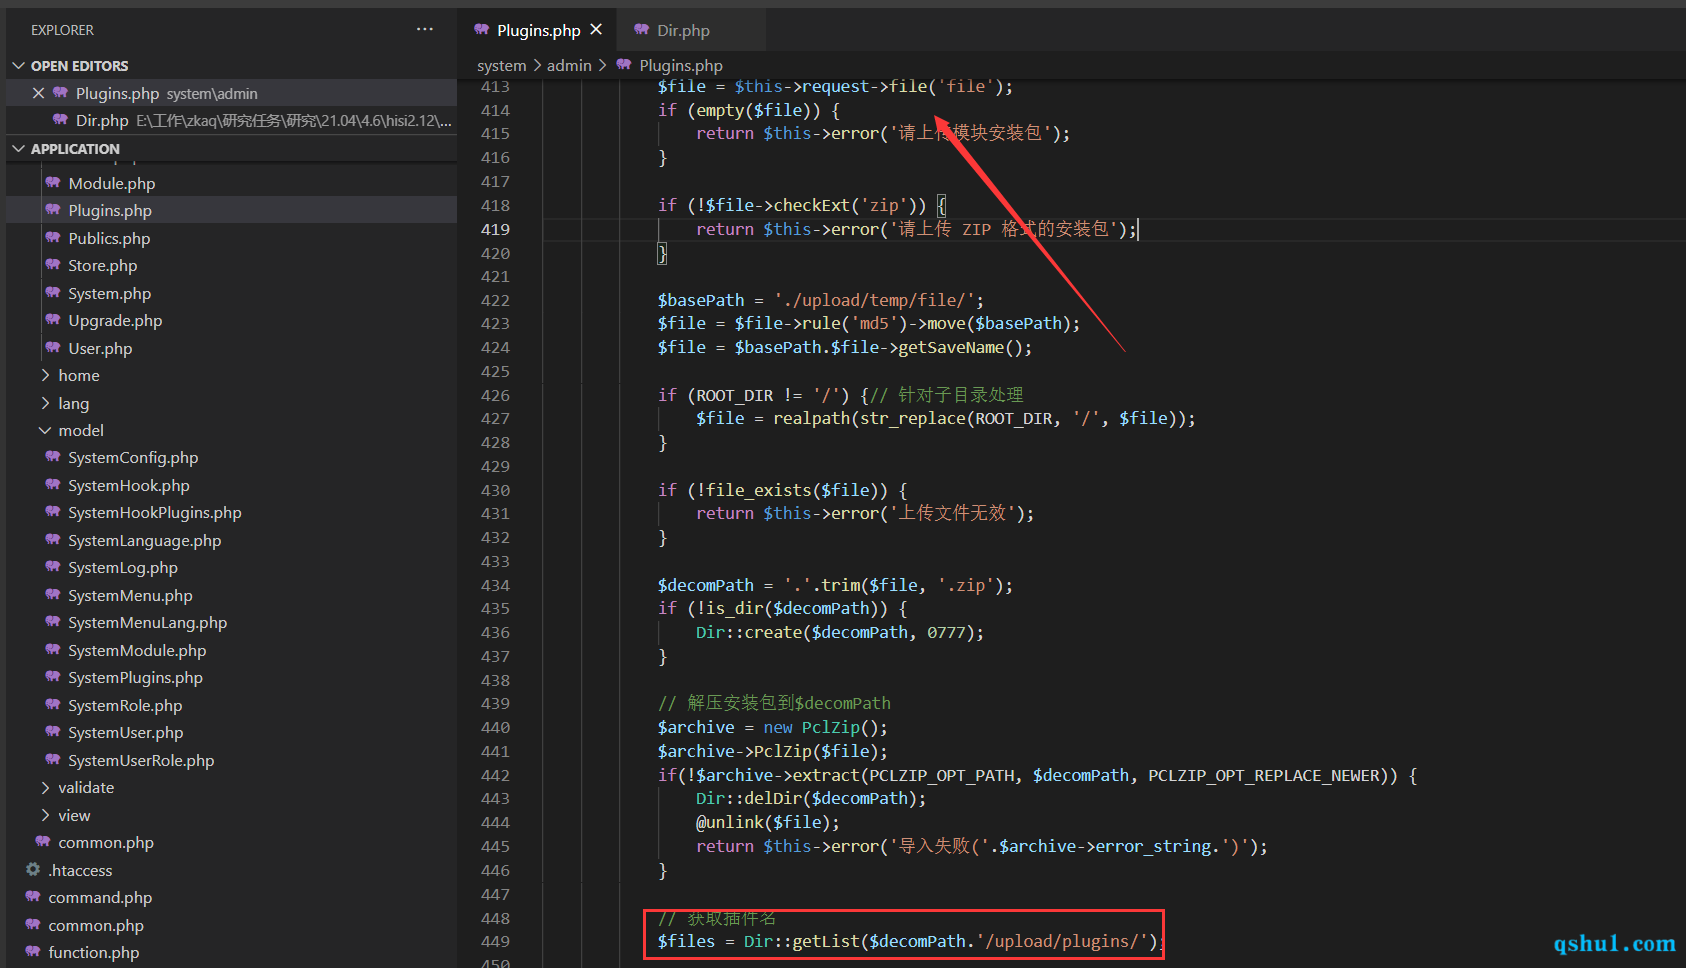Click the PHP icon on the Dir.php tab
1686x968 pixels.
642,30
